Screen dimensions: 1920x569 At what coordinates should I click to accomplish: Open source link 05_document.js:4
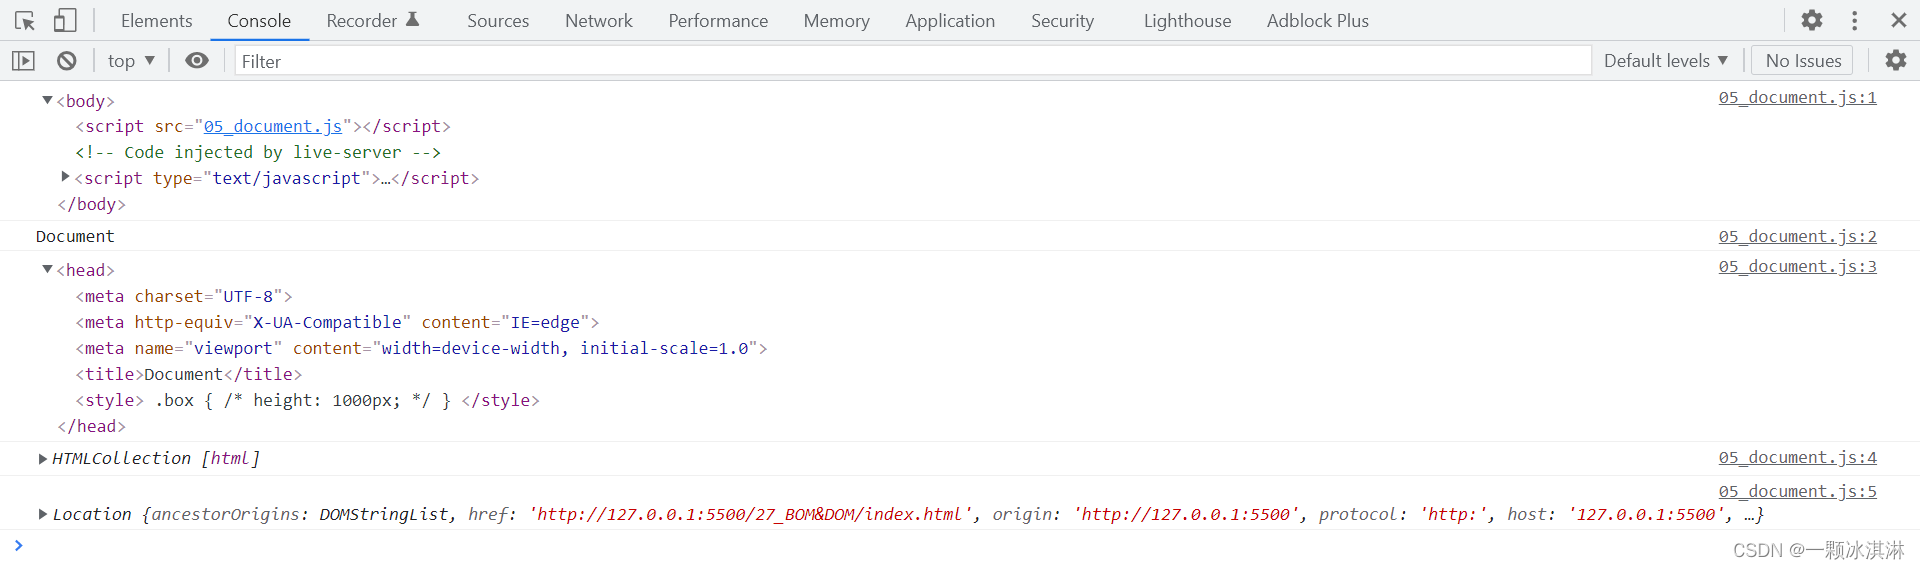[x=1797, y=457]
